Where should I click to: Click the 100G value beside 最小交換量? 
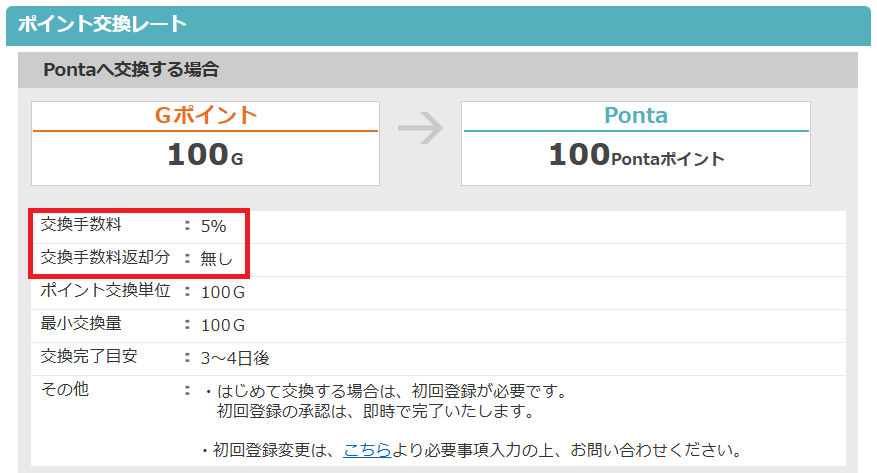click(222, 325)
